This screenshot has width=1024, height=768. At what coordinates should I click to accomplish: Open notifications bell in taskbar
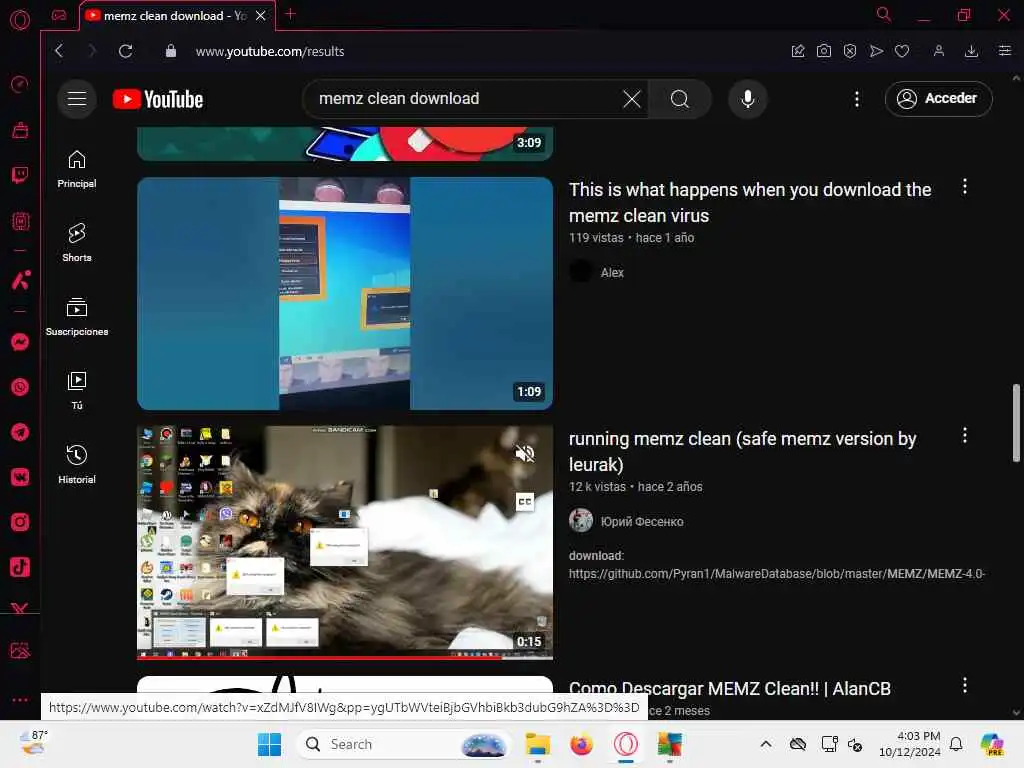coord(956,744)
